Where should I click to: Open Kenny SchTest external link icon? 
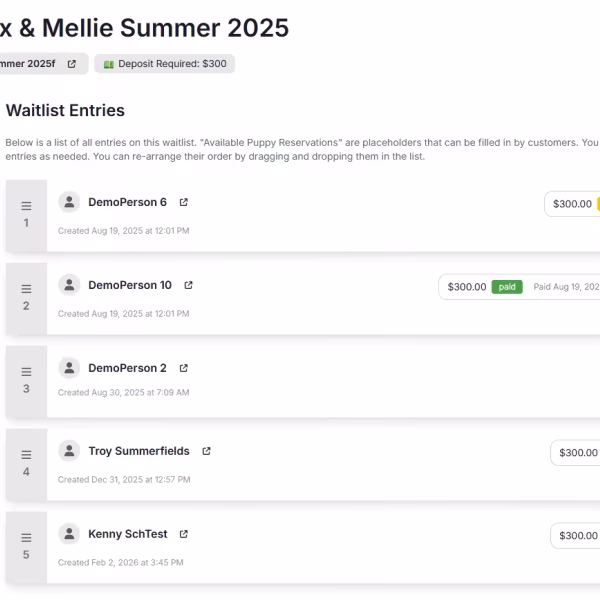[x=184, y=534]
